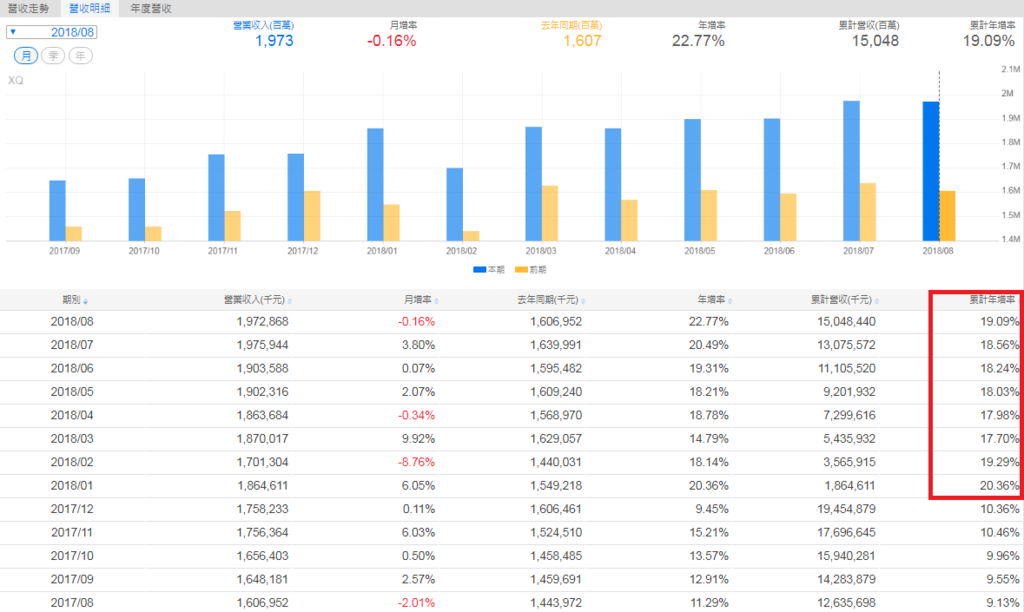1024x612 pixels.
Task: Select the blue bar for 2017/12
Action: [296, 197]
